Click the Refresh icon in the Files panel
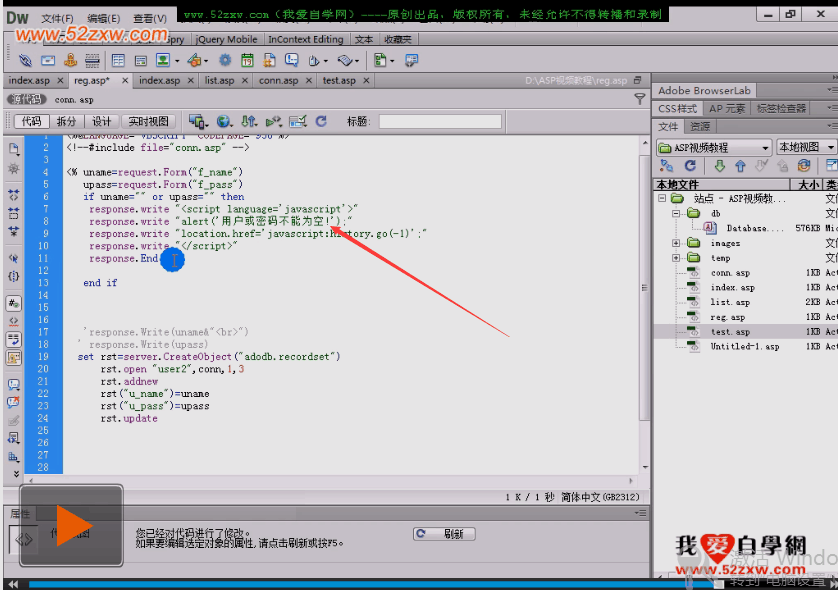 point(690,166)
